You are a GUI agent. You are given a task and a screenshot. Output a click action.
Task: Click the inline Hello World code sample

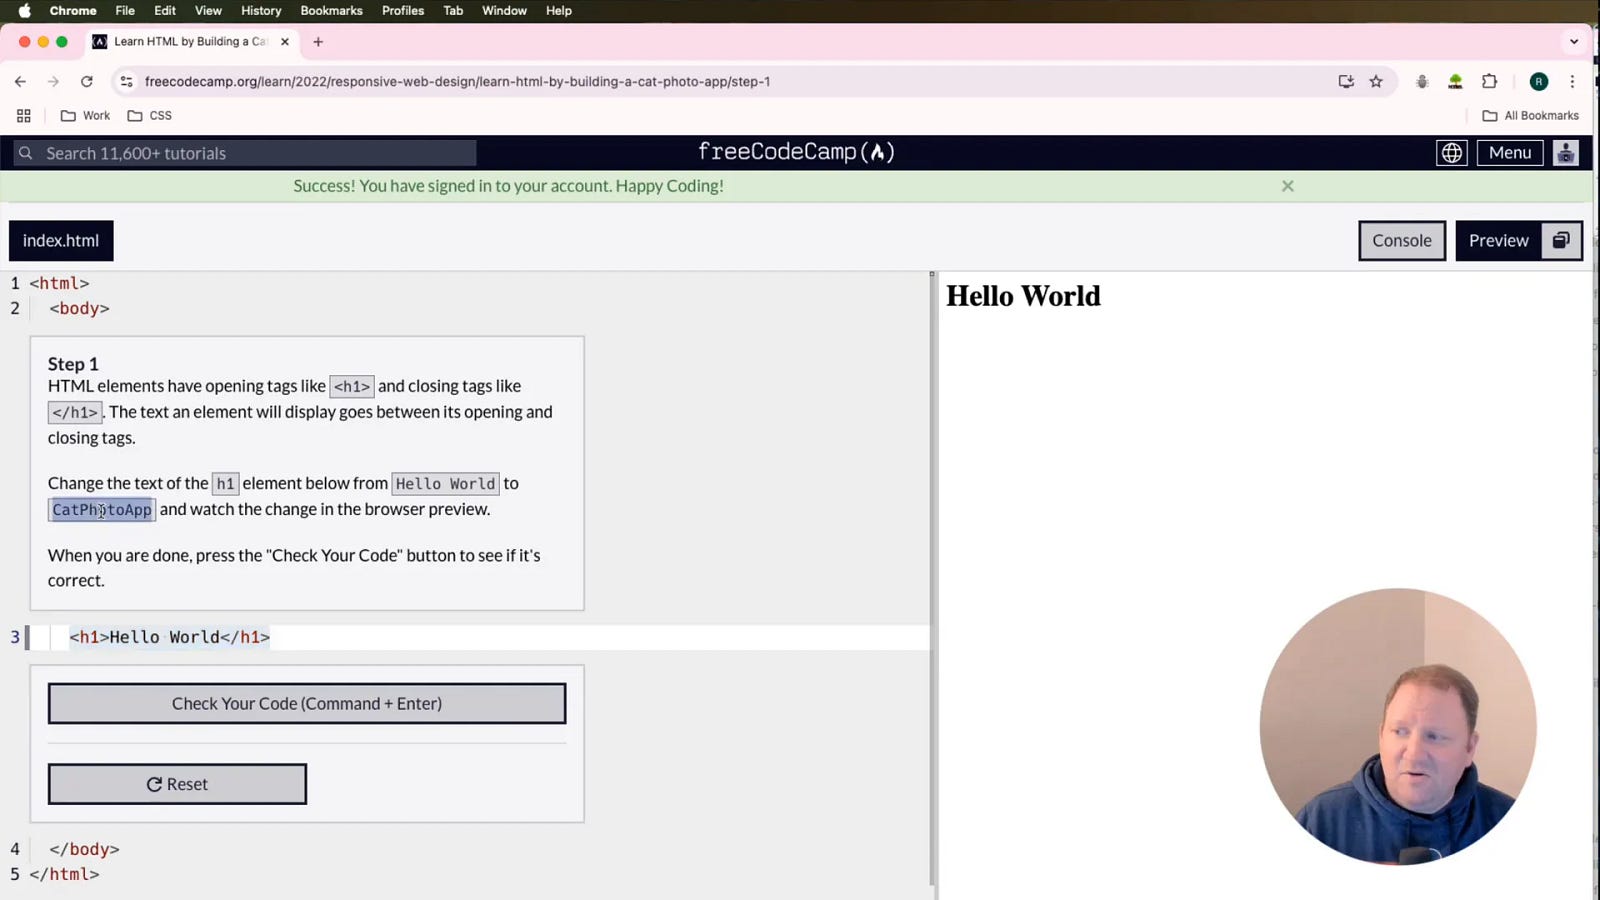tap(445, 484)
